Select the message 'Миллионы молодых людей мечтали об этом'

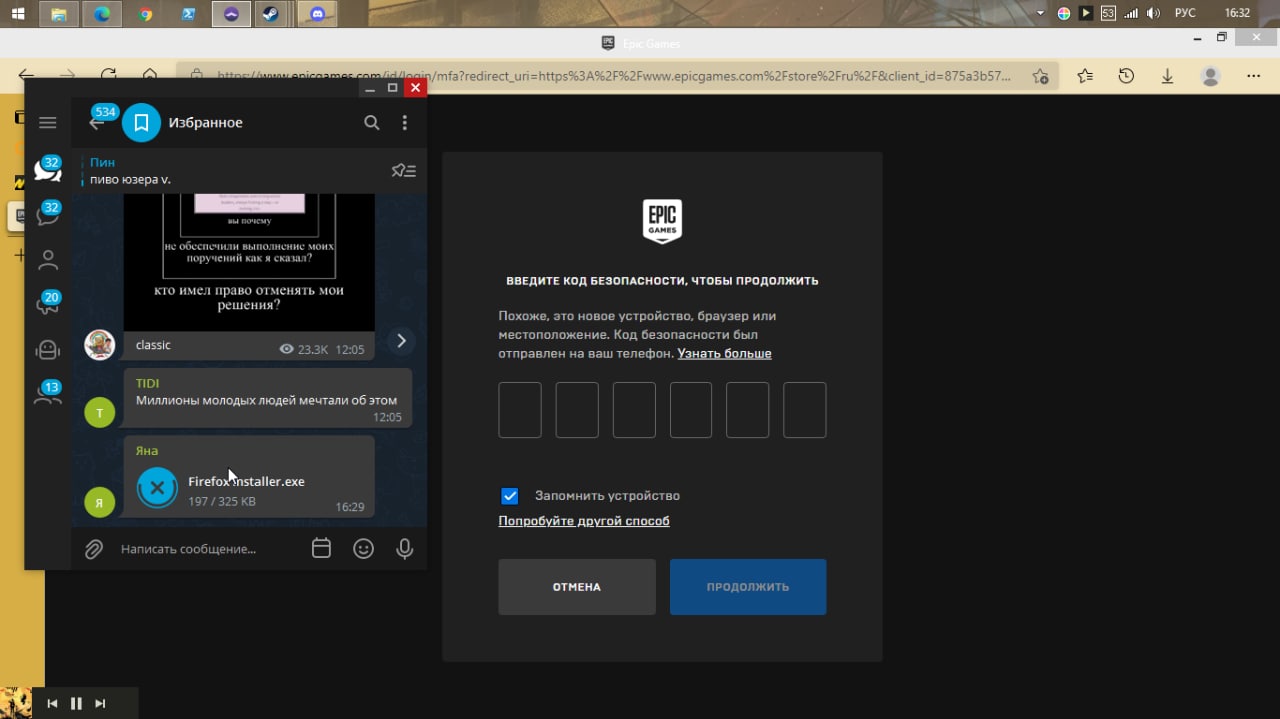point(266,400)
